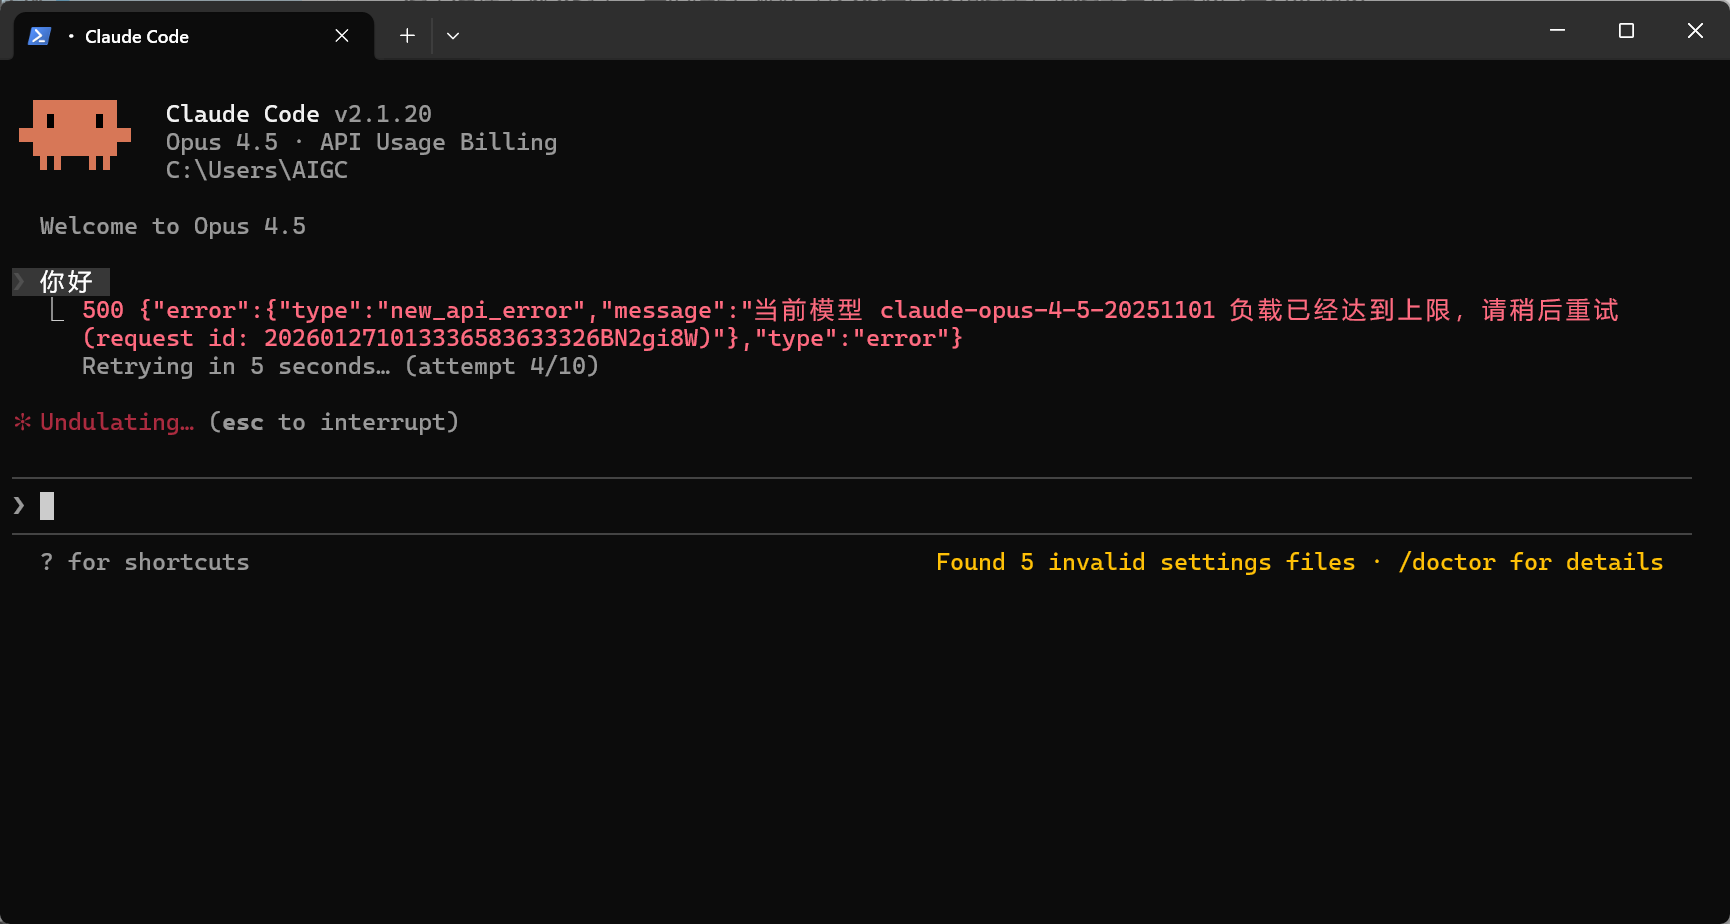Click the Claude Code v2.1.20 title text

tap(299, 114)
